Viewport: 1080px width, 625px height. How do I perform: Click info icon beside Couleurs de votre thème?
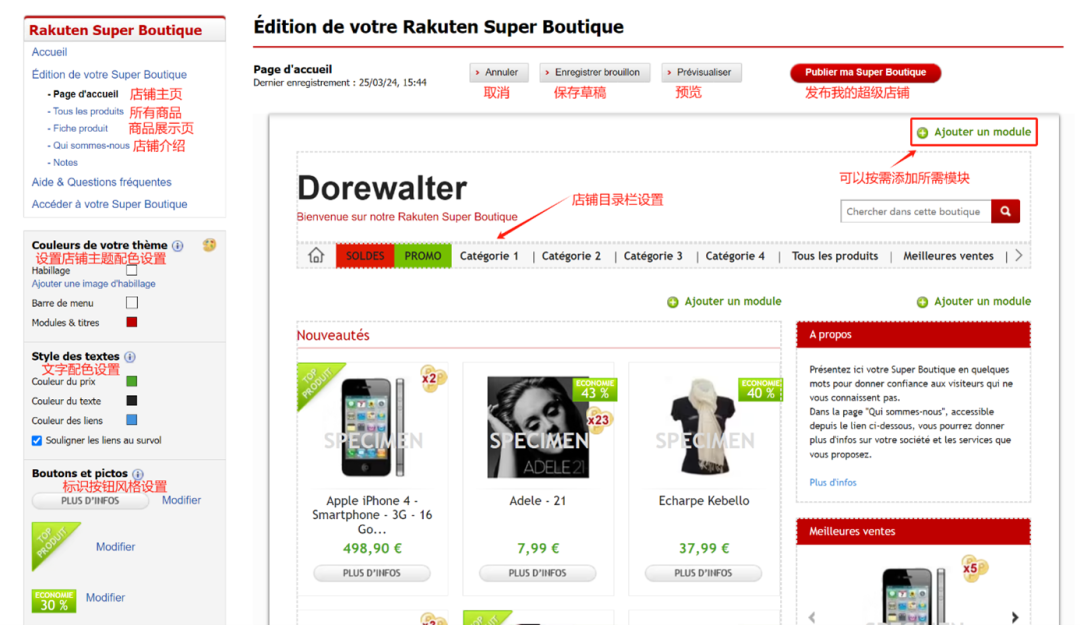coord(178,246)
